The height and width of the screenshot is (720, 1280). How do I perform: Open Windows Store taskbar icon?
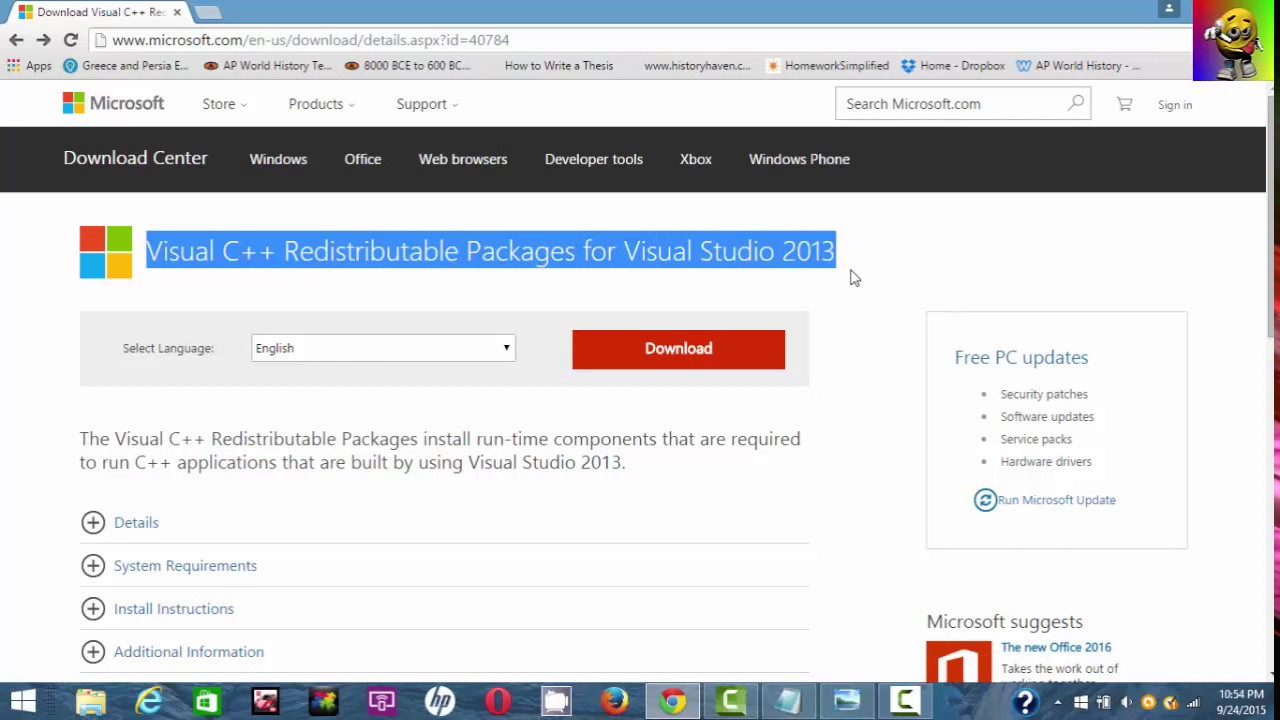[207, 701]
